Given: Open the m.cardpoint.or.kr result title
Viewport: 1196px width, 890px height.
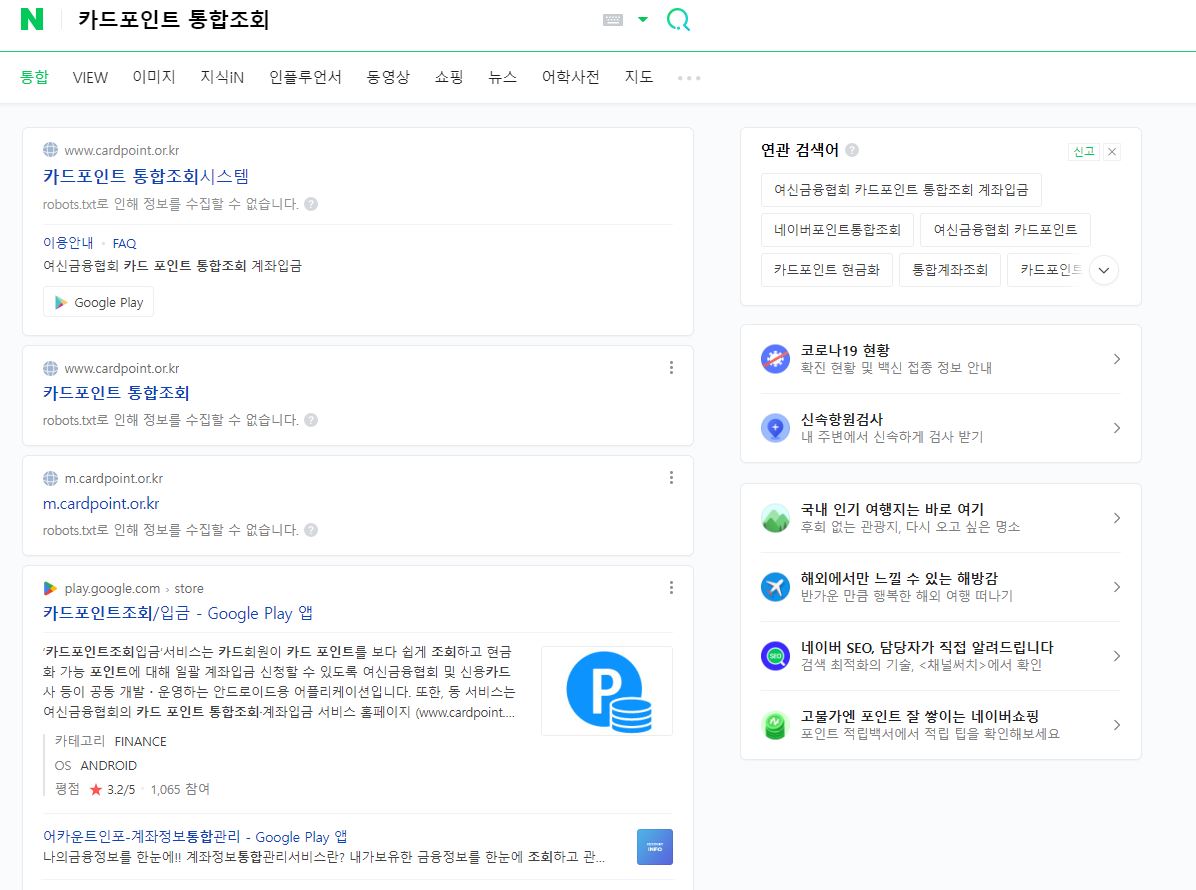Looking at the screenshot, I should [x=101, y=503].
